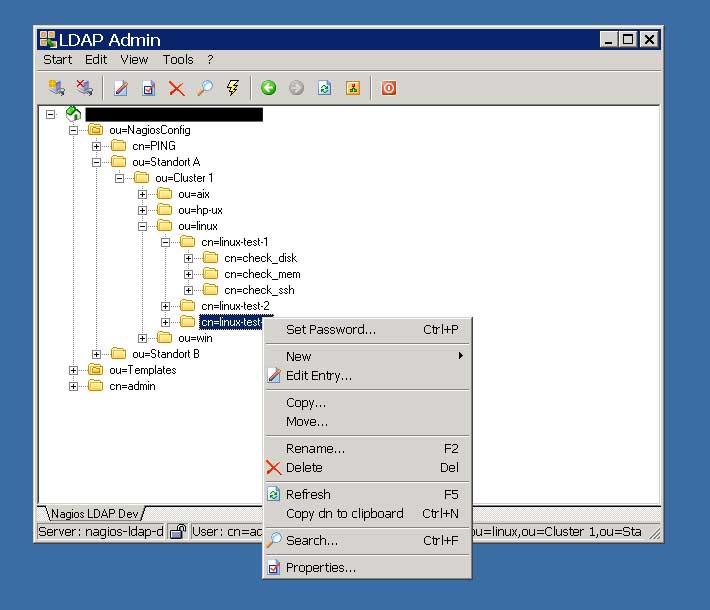Maximize the LDAP Admin window
Viewport: 710px width, 610px height.
628,39
